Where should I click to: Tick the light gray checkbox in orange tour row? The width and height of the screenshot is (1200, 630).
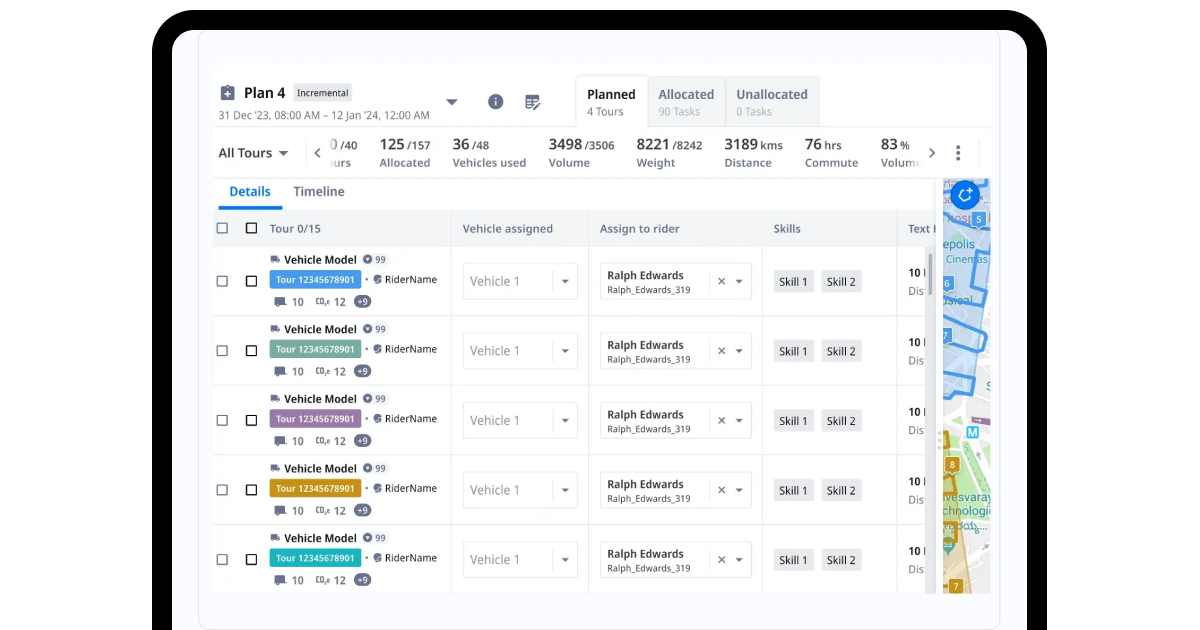coord(222,490)
